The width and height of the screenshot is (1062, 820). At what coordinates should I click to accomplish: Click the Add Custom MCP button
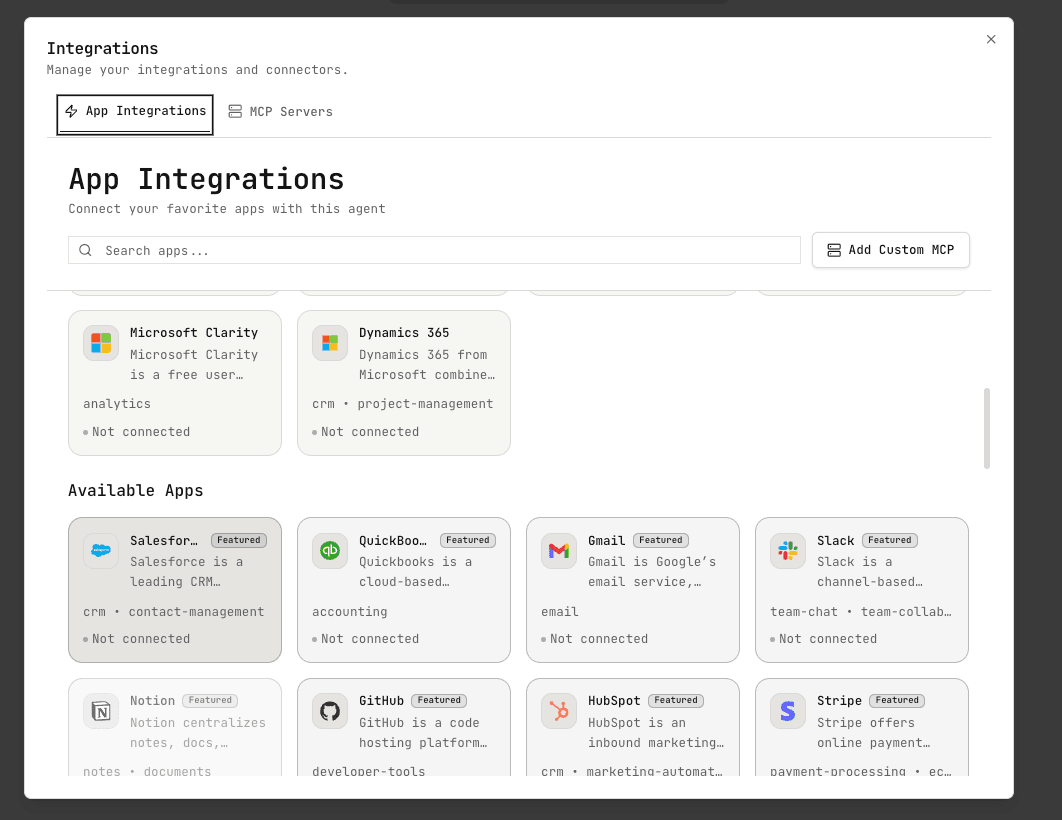(x=890, y=250)
